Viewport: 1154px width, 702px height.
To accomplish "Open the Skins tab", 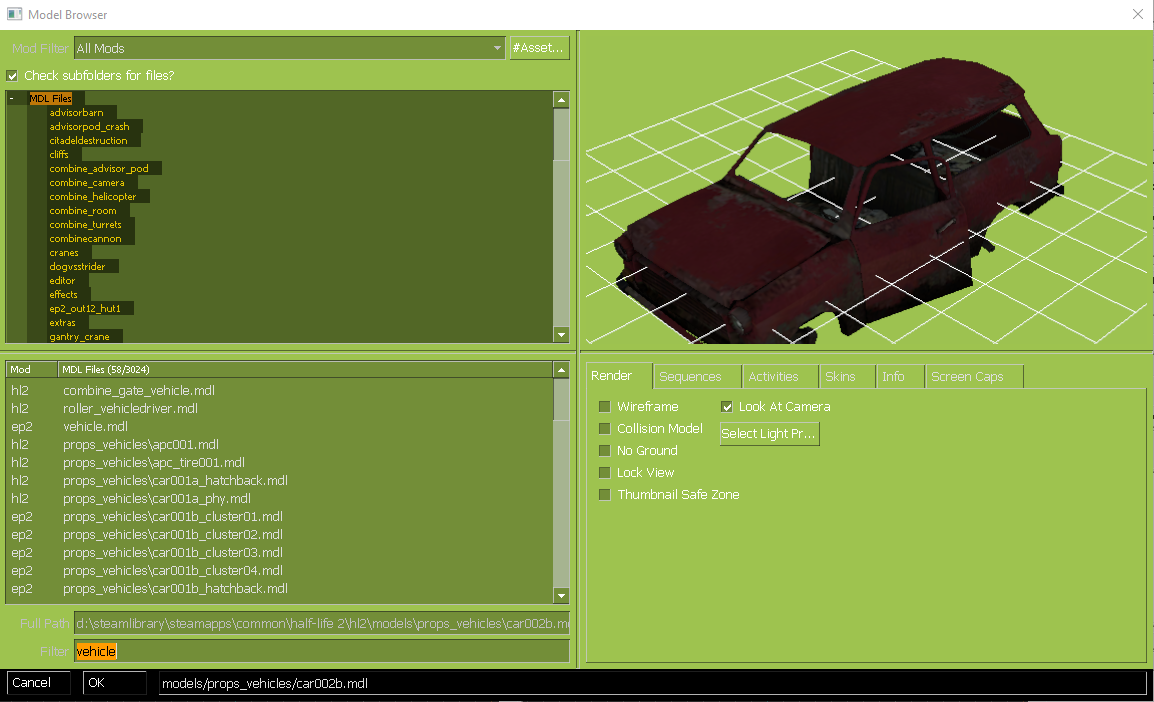I will coord(840,377).
